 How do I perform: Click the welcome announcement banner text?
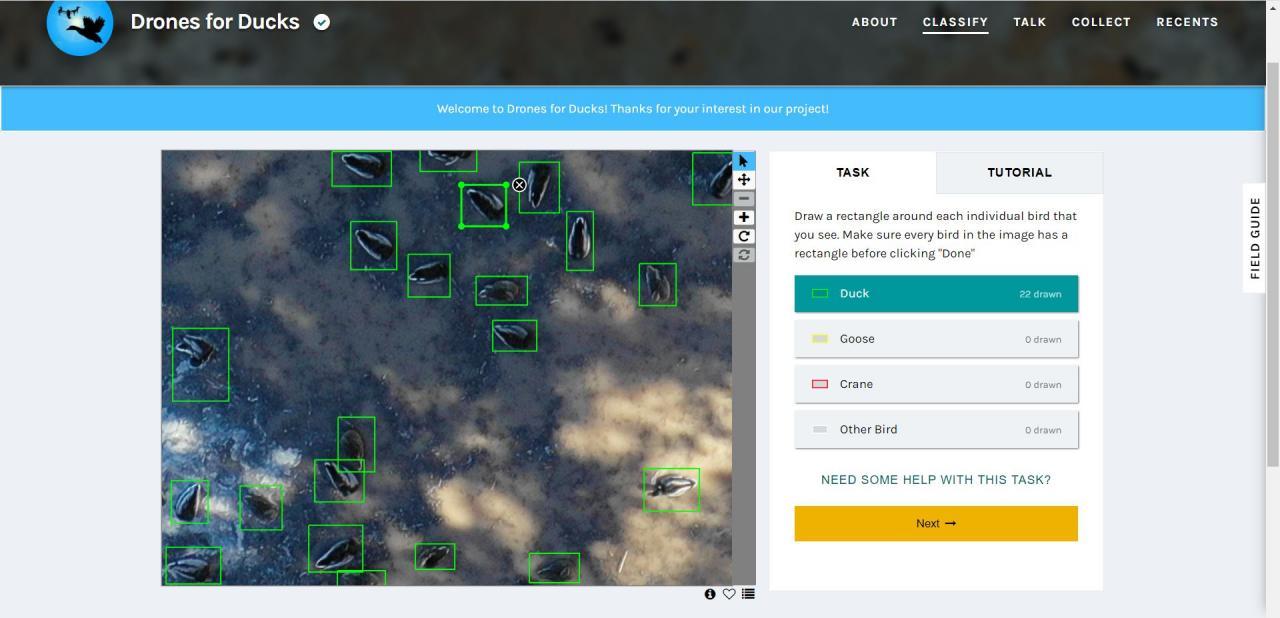tap(633, 108)
